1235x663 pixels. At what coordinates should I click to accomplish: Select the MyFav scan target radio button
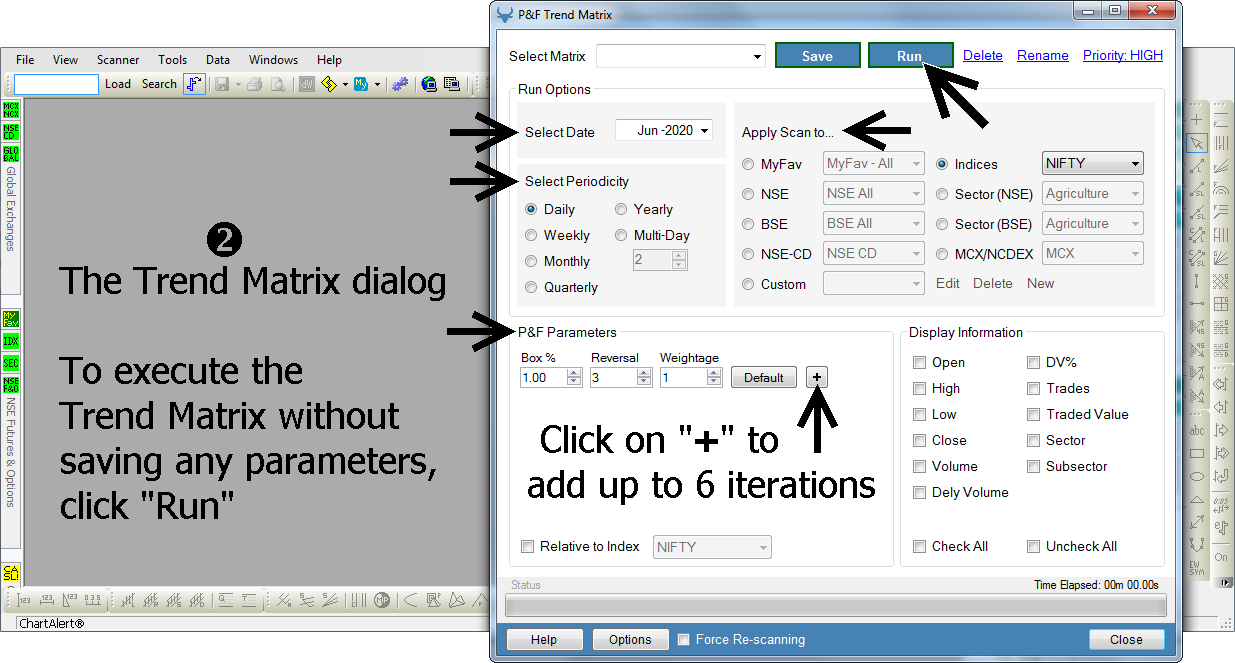[x=749, y=164]
